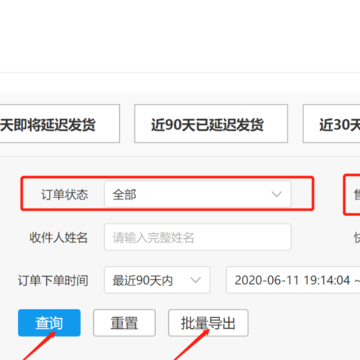Focus the 收件人姓名 input field
The width and height of the screenshot is (360, 360).
(198, 237)
